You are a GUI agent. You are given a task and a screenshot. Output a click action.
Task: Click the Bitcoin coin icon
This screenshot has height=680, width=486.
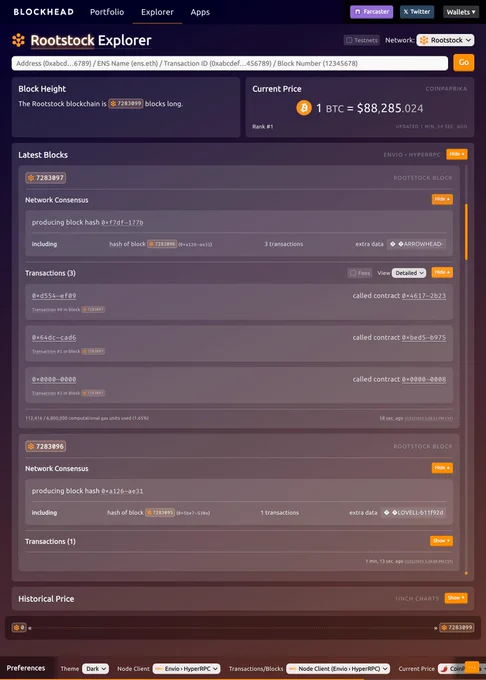pos(304,108)
